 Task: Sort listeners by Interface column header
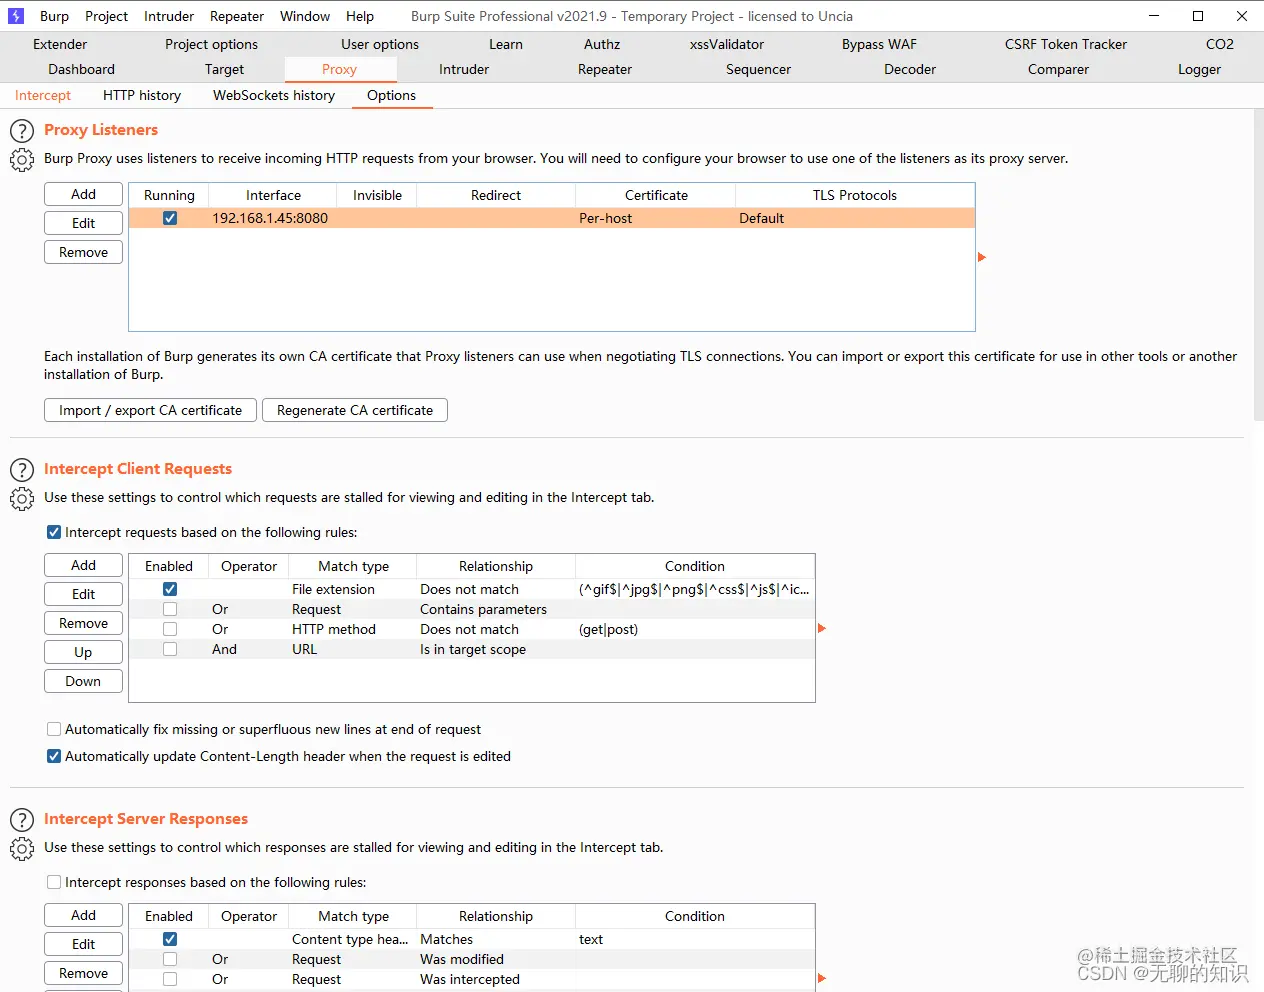point(273,195)
